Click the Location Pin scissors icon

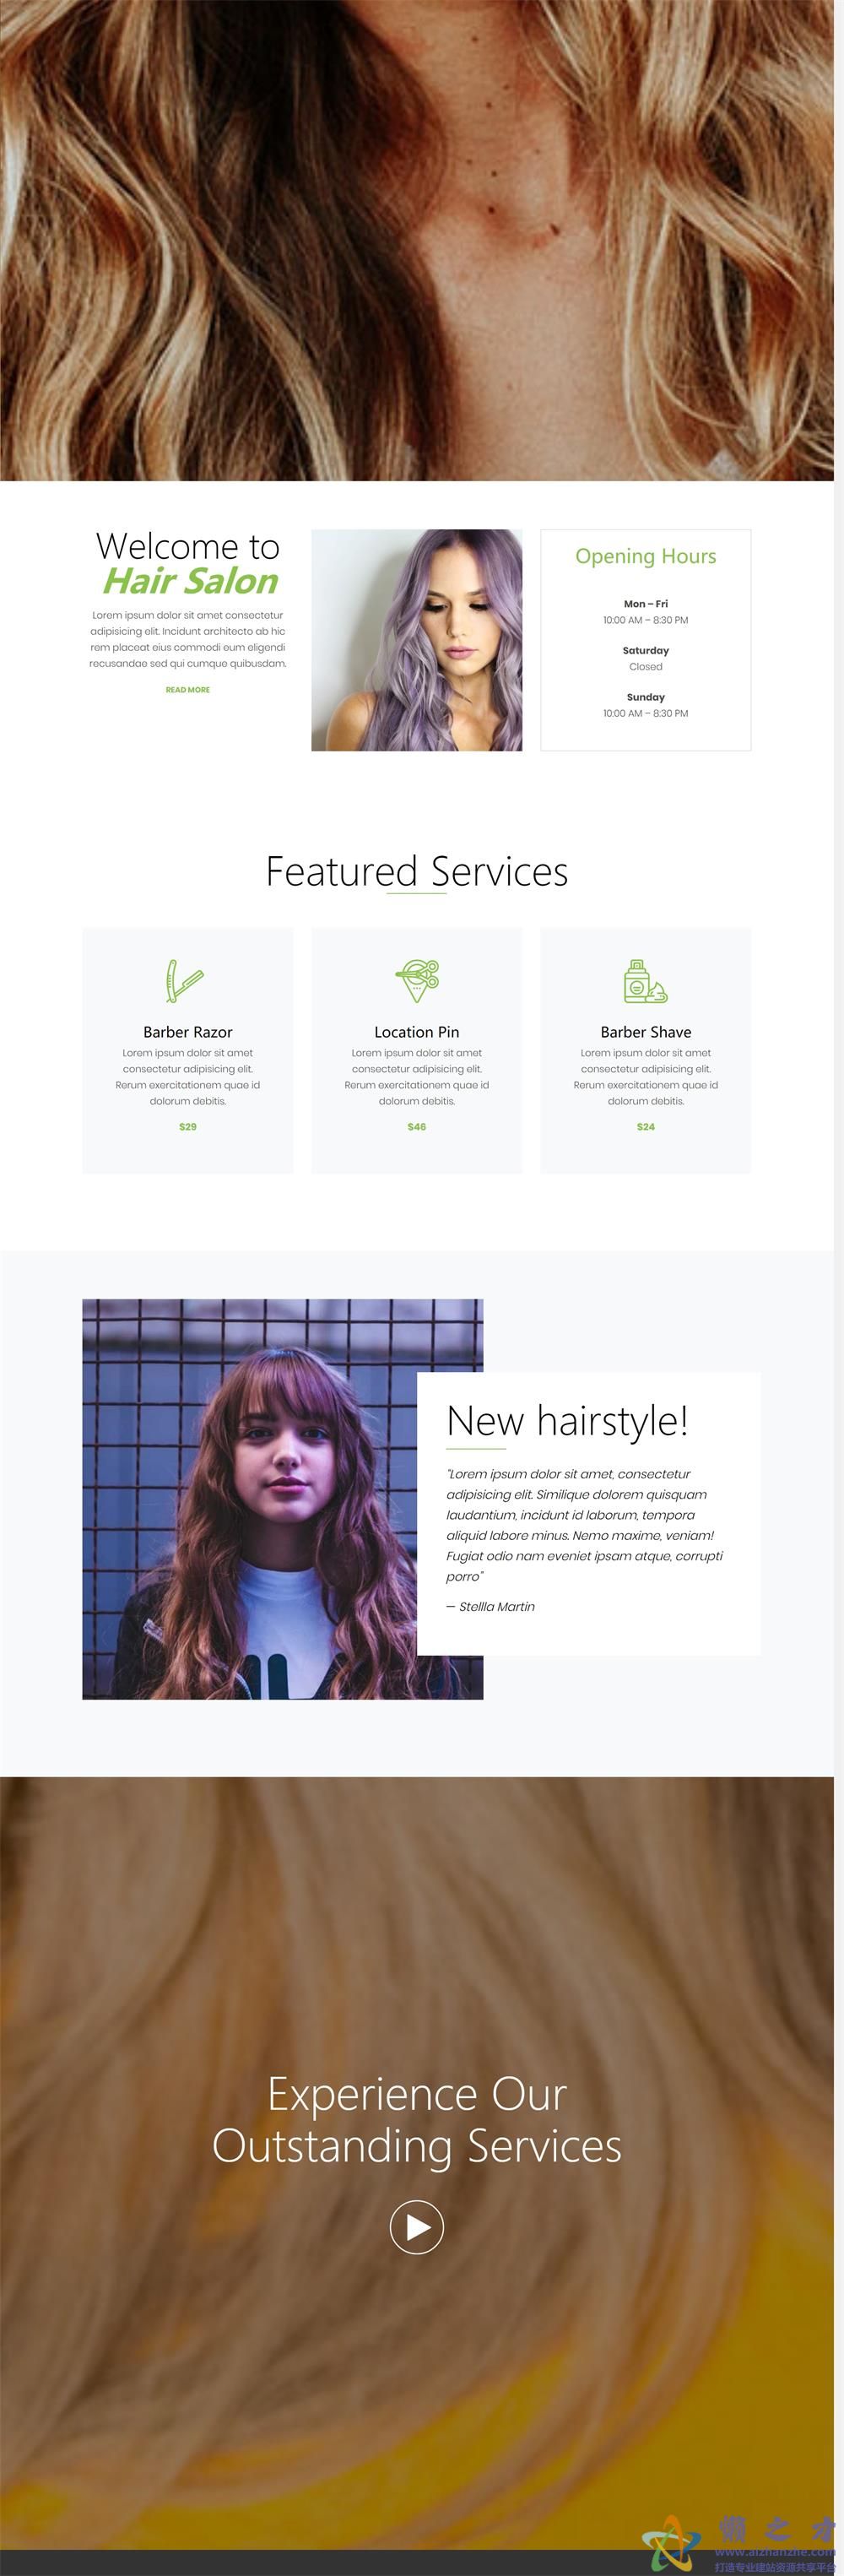pyautogui.click(x=417, y=981)
